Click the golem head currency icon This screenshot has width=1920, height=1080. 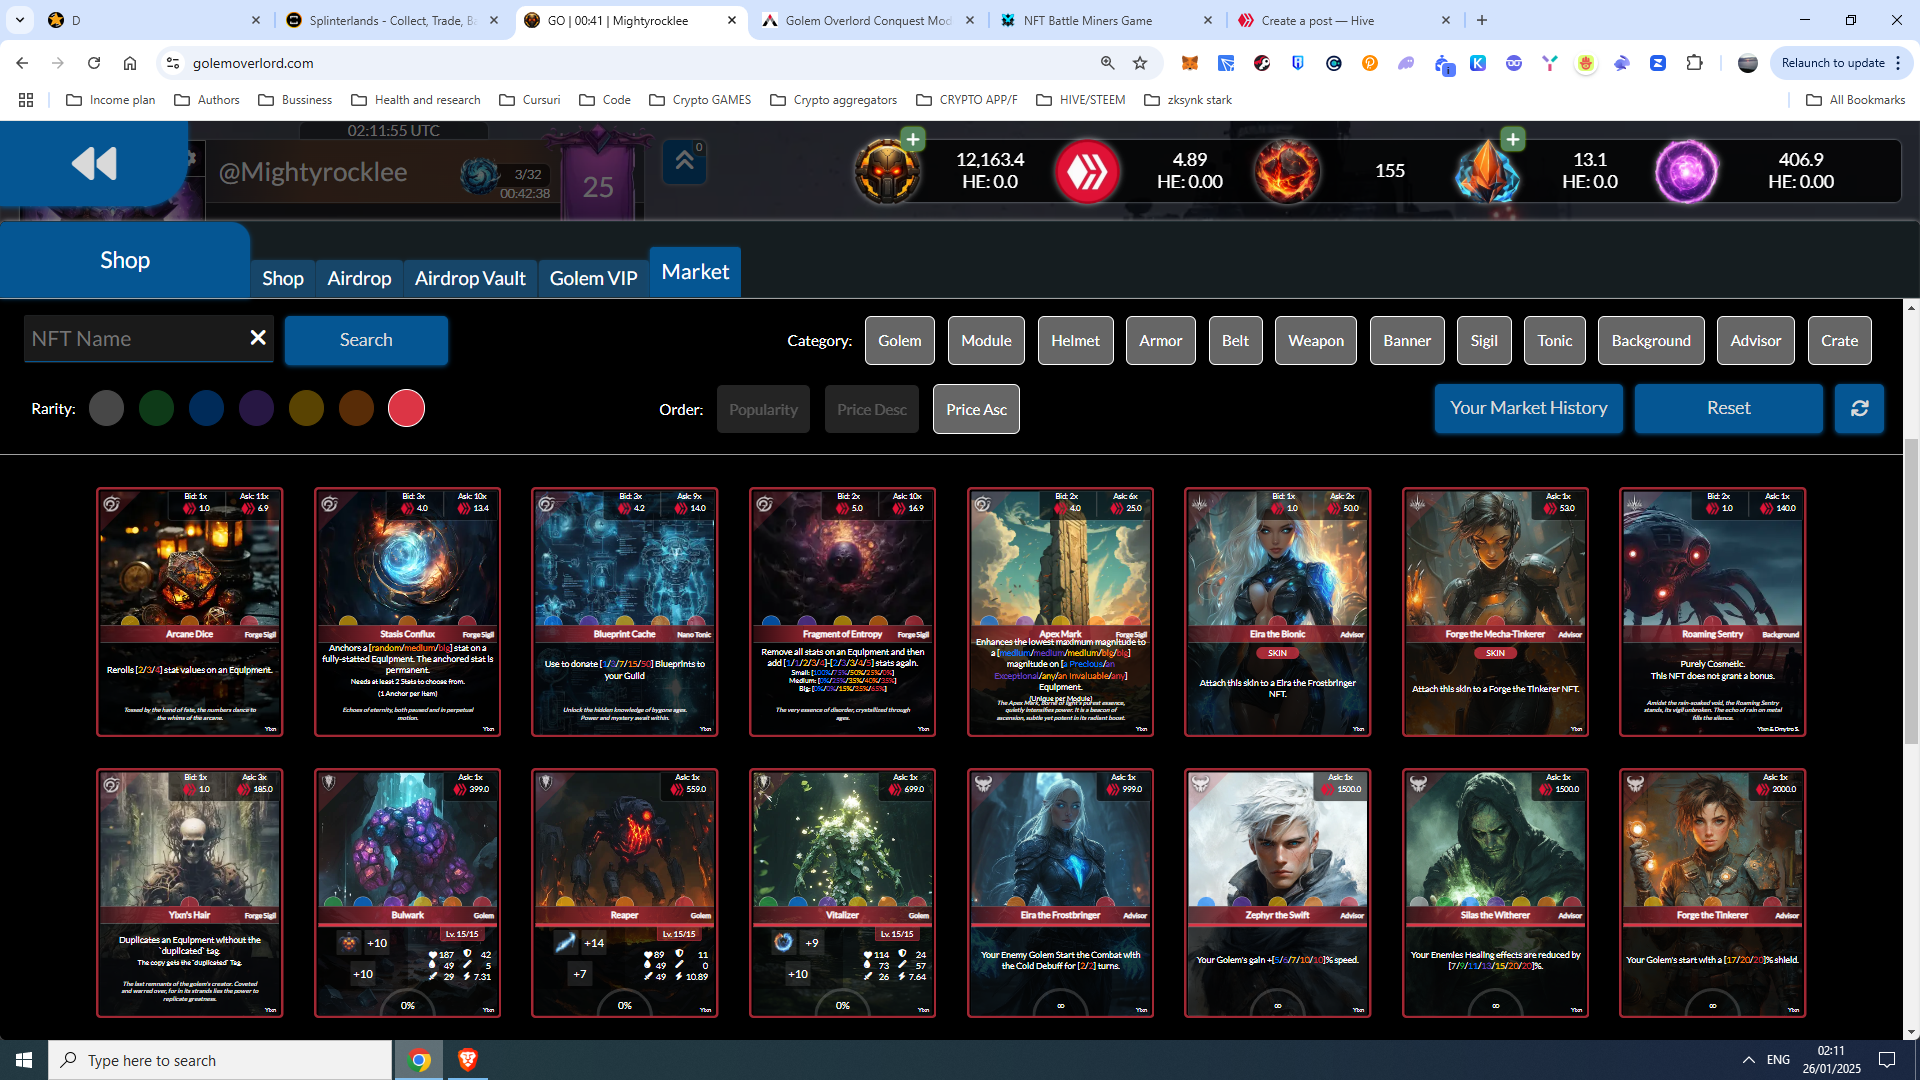coord(886,171)
